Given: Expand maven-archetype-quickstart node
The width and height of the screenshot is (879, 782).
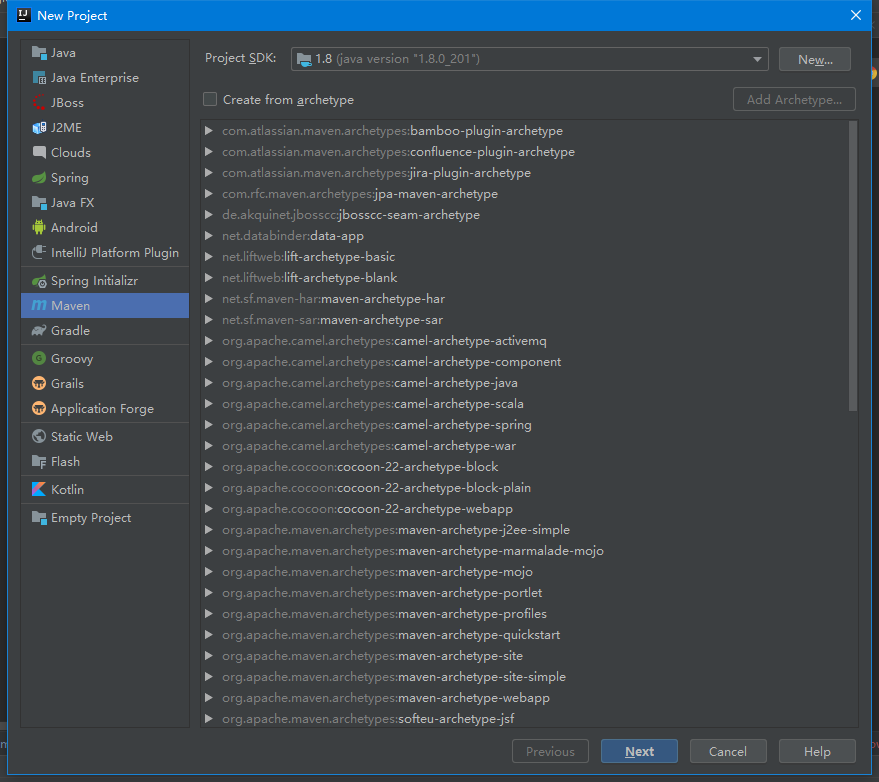Looking at the screenshot, I should [209, 635].
